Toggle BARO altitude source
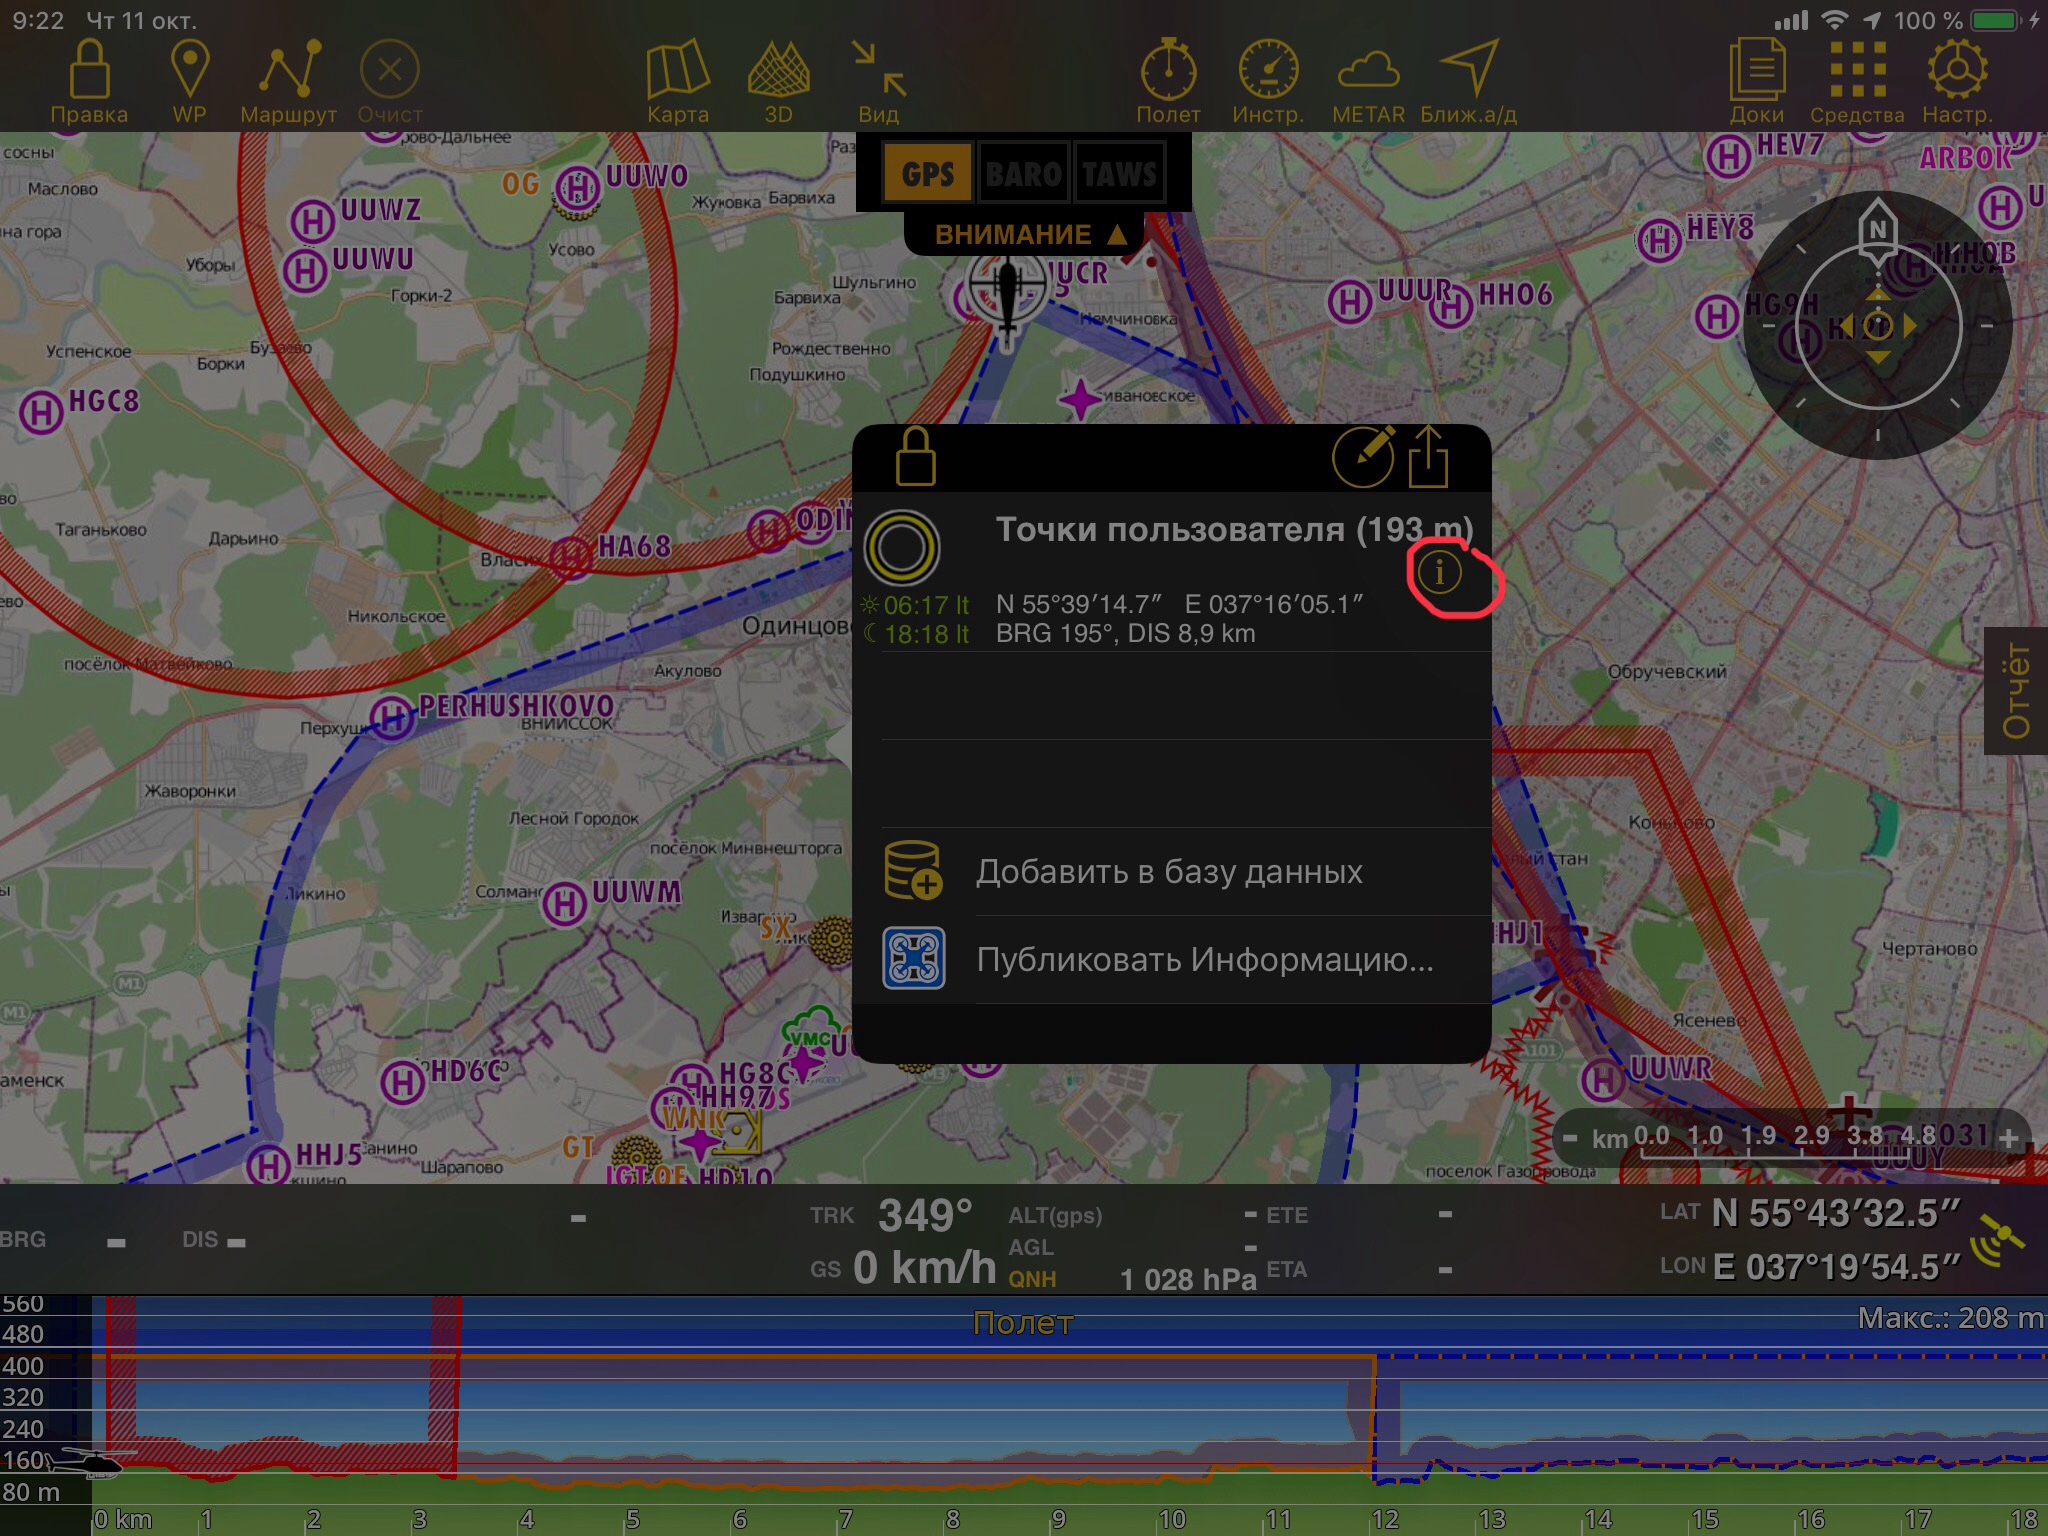Viewport: 2048px width, 1536px height. [x=1023, y=175]
